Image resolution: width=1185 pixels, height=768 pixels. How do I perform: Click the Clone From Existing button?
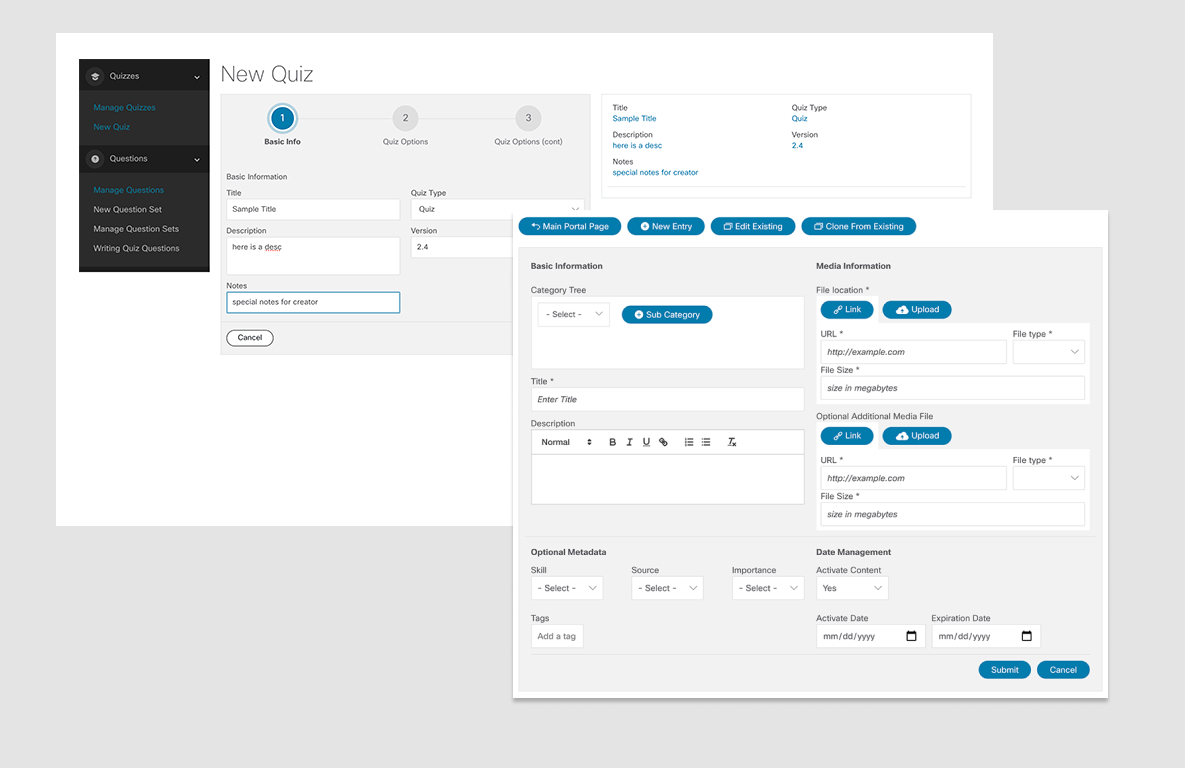858,226
